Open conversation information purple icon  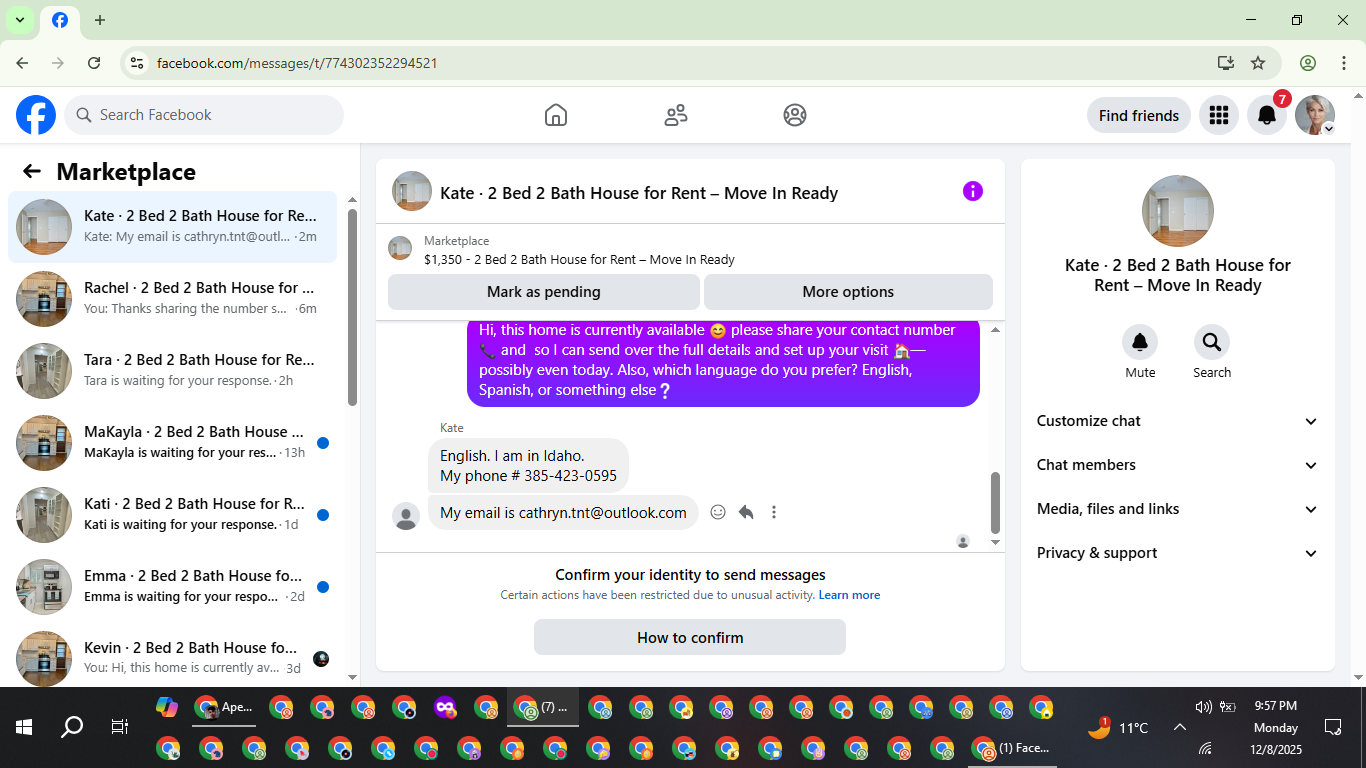pyautogui.click(x=973, y=191)
